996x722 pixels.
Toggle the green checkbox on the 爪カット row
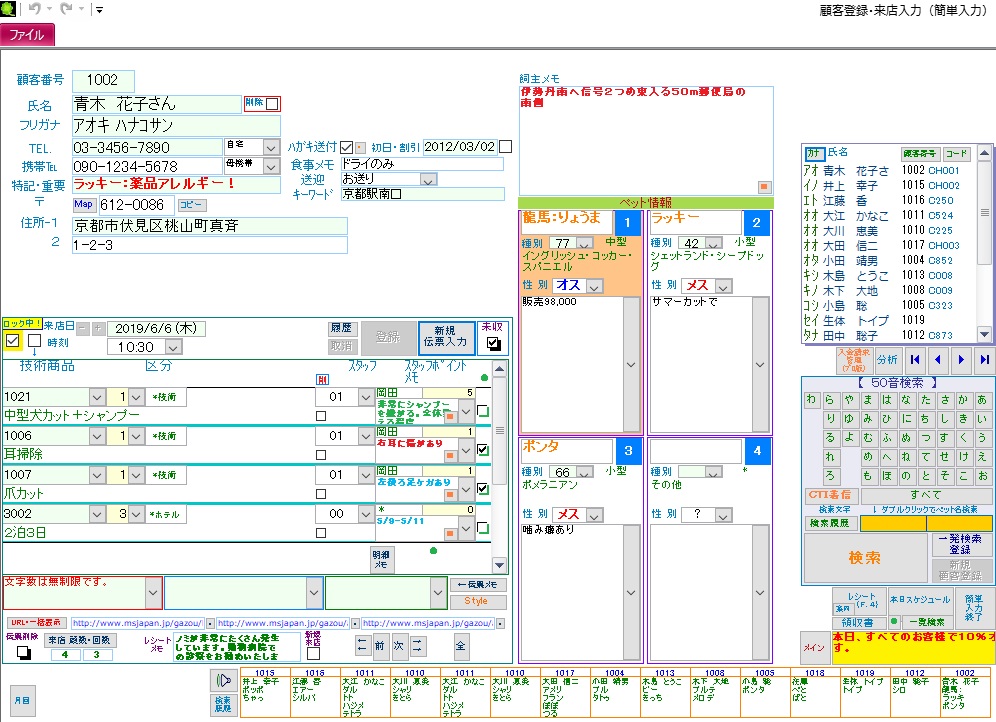click(483, 488)
